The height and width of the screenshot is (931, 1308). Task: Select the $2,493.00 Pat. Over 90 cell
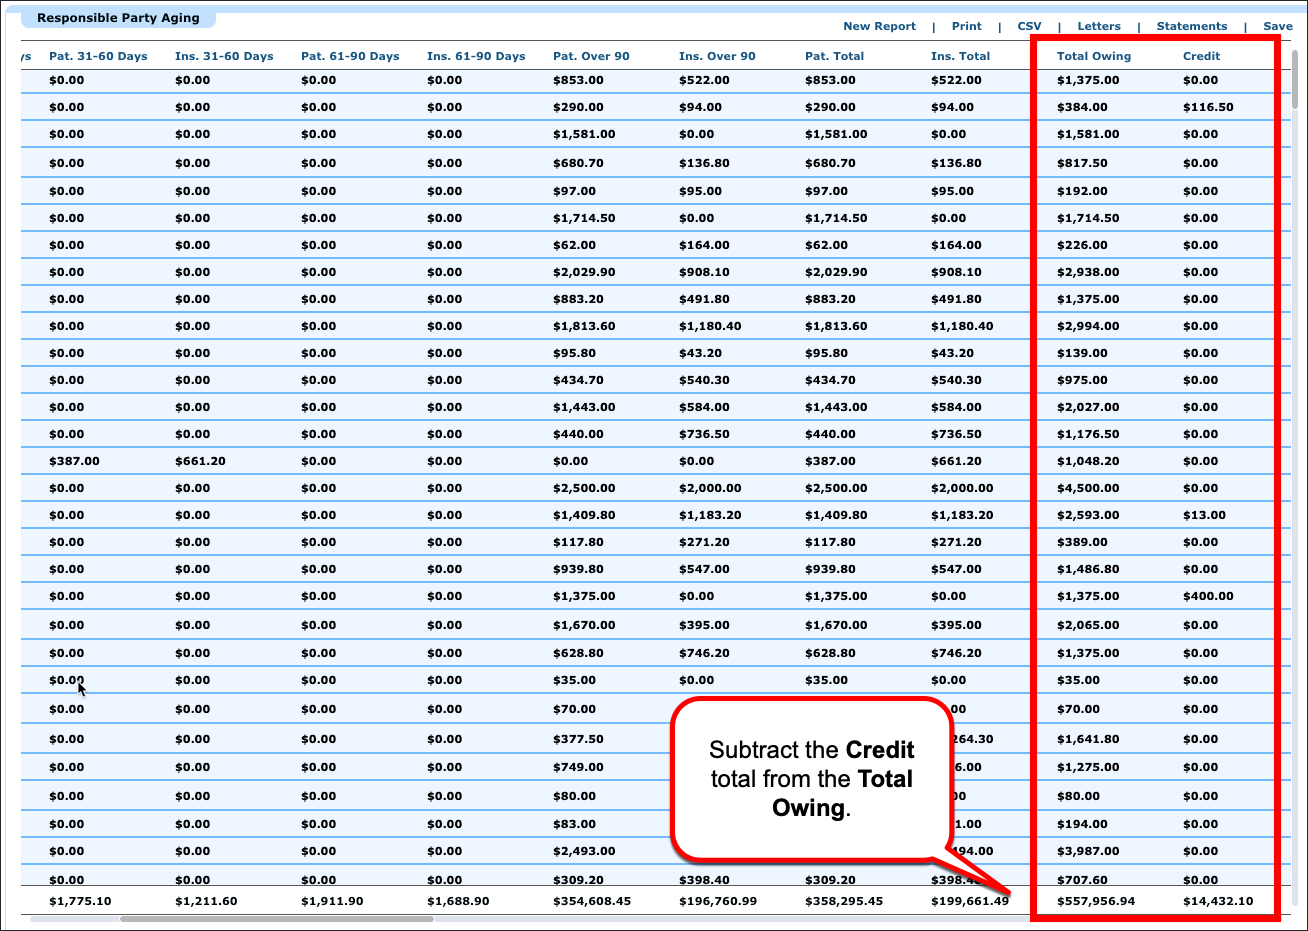coord(584,851)
